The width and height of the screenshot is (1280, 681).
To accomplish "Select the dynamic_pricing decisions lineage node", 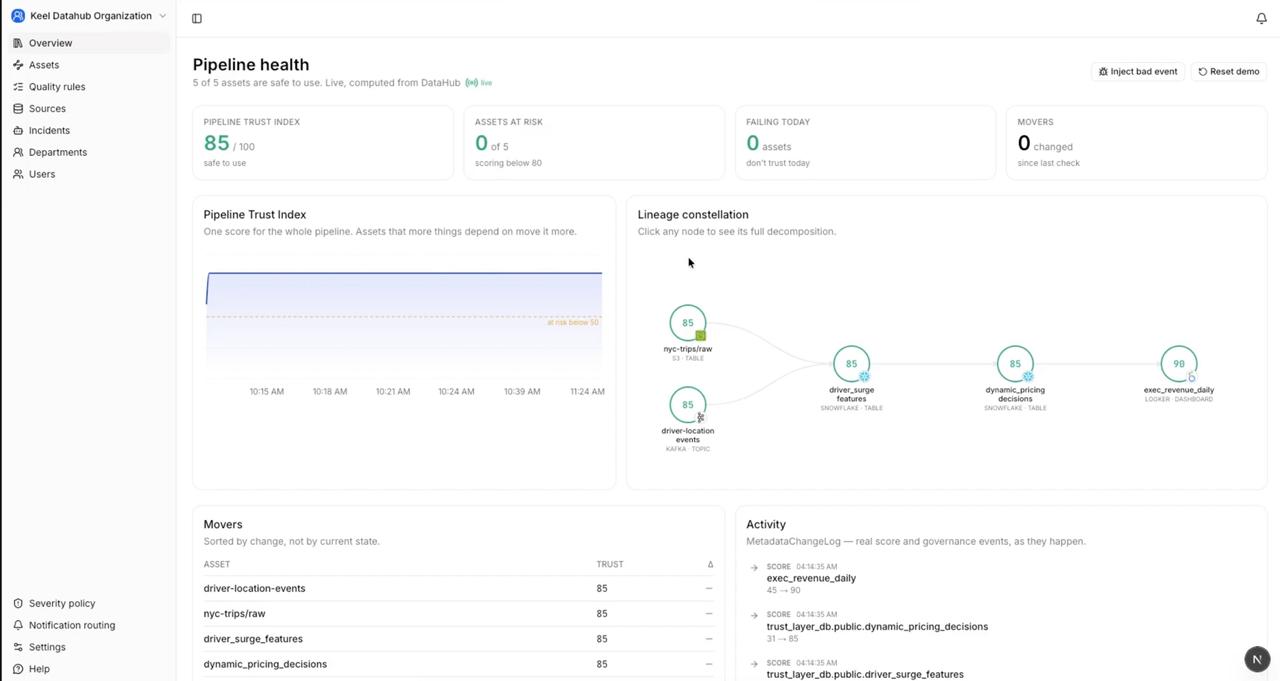I will click(x=1015, y=364).
